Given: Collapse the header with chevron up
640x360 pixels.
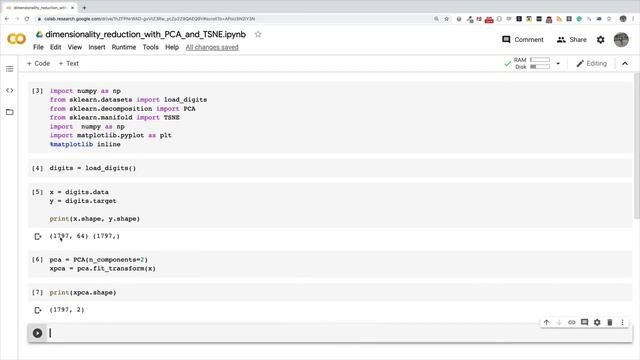Looking at the screenshot, I should click(625, 64).
